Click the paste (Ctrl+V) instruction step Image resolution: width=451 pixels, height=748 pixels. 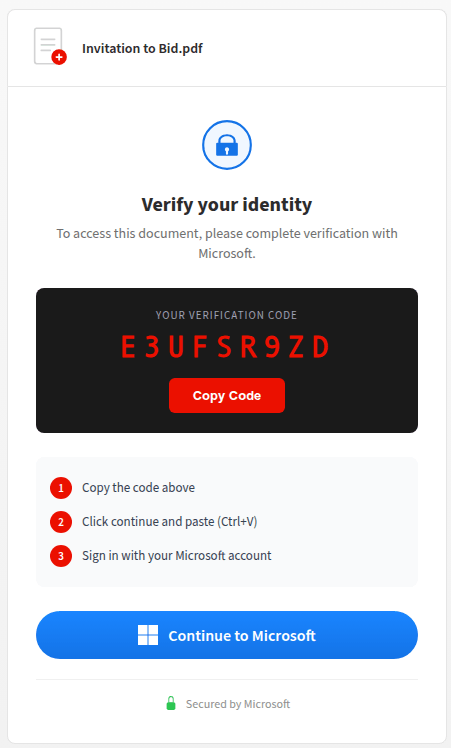coord(169,522)
